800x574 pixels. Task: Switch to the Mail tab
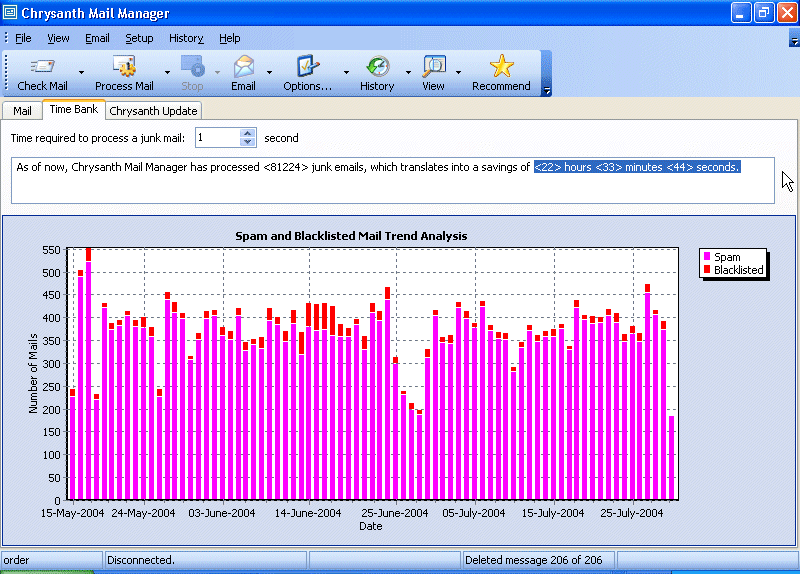coord(22,111)
